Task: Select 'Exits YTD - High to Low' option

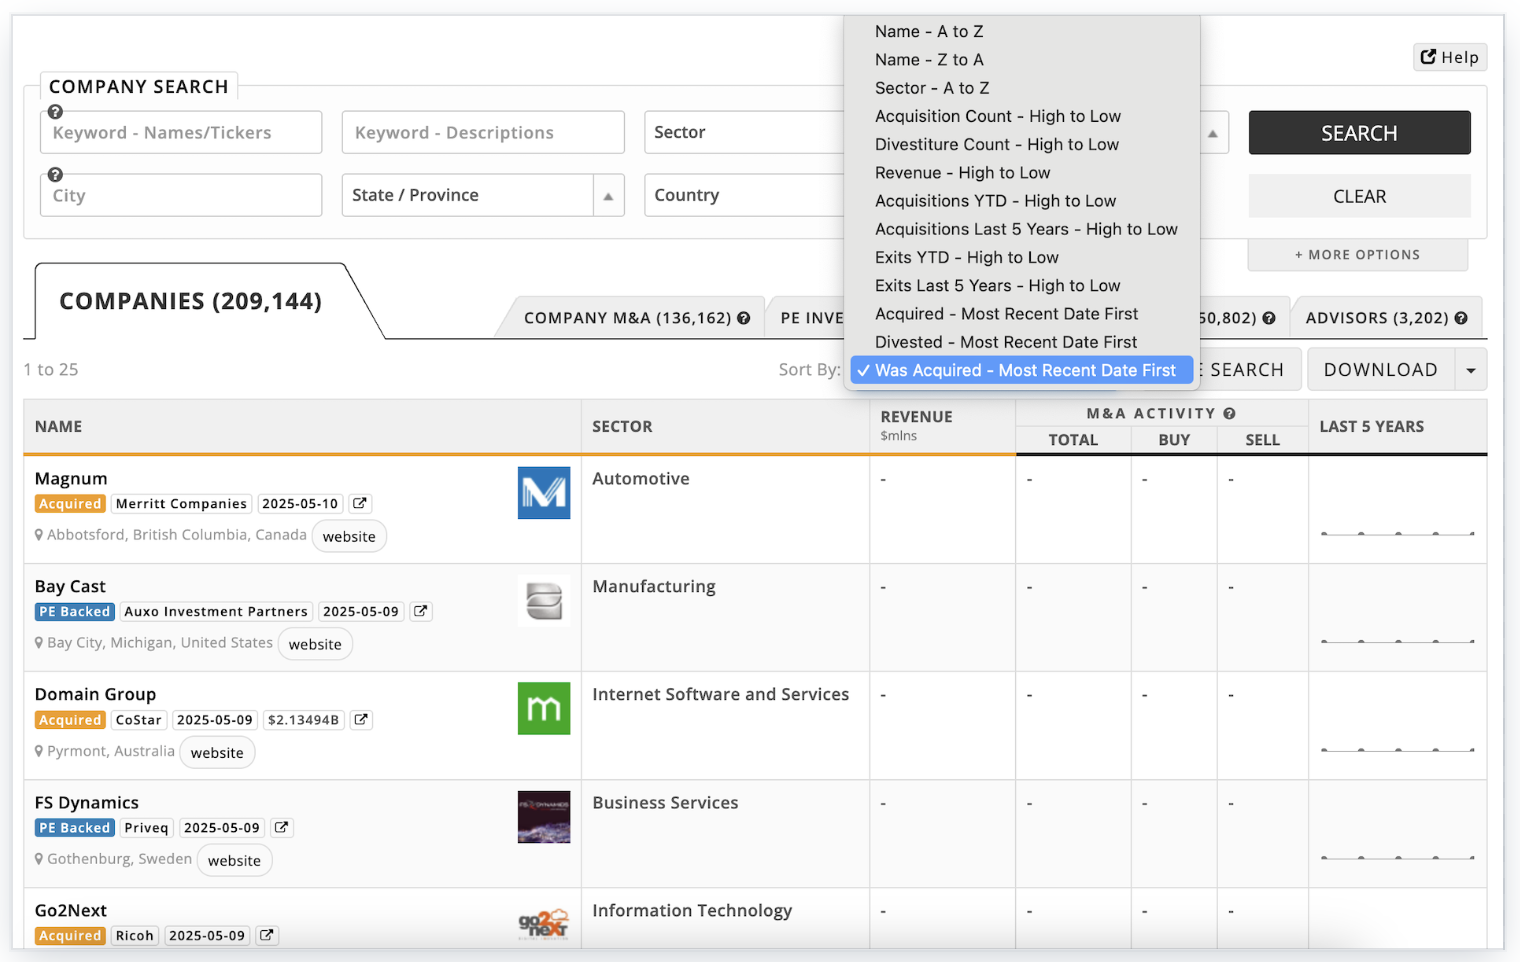Action: (966, 258)
